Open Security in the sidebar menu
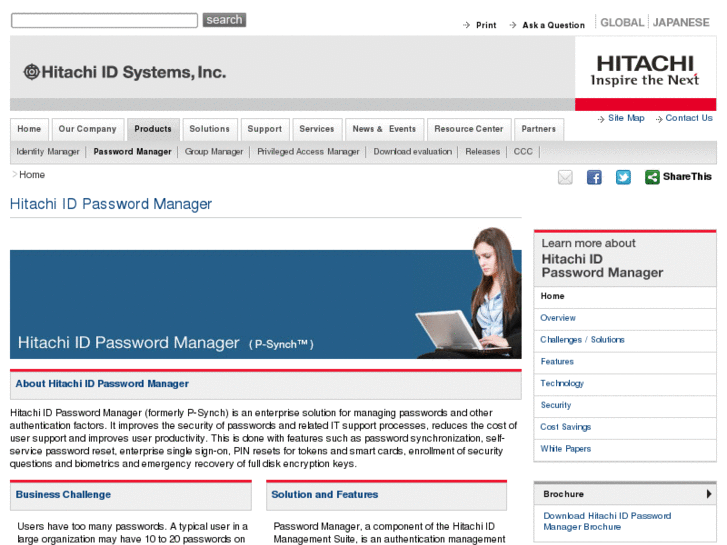 point(625,405)
